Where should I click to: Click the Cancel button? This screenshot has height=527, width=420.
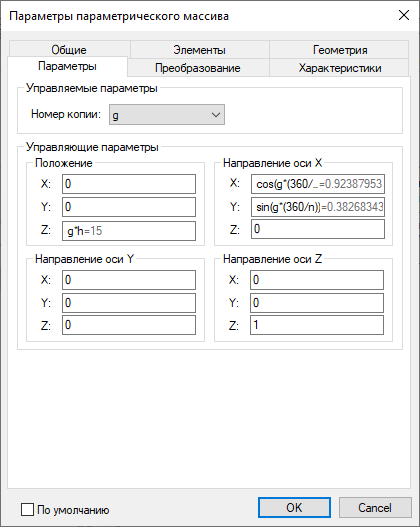tap(375, 508)
